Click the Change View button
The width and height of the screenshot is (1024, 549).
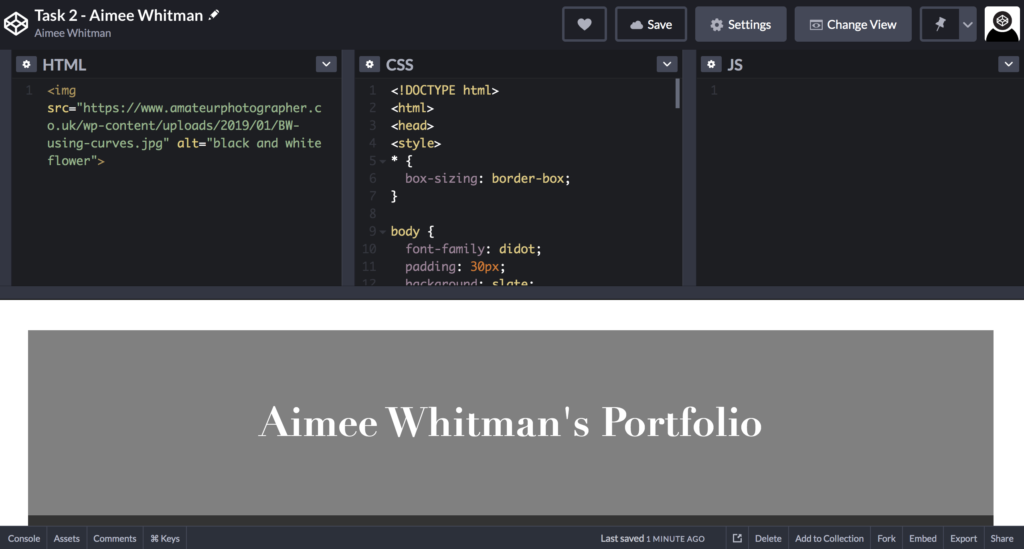(x=853, y=24)
